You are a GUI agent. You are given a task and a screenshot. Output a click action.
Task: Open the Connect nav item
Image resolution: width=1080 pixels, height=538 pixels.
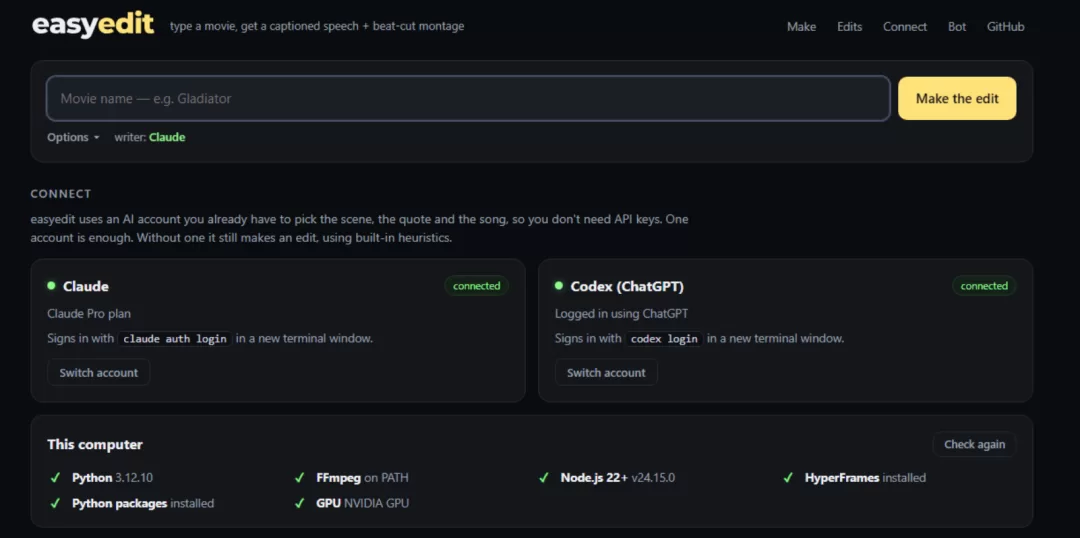pyautogui.click(x=905, y=27)
